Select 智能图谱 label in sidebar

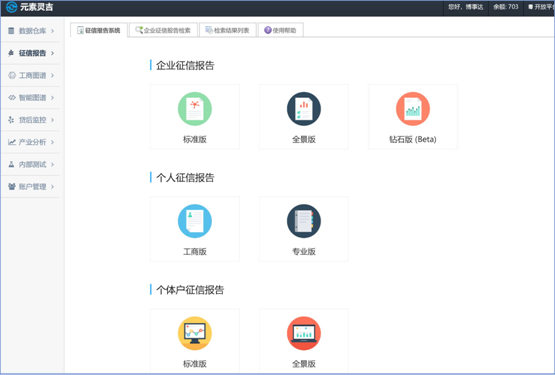[x=33, y=98]
